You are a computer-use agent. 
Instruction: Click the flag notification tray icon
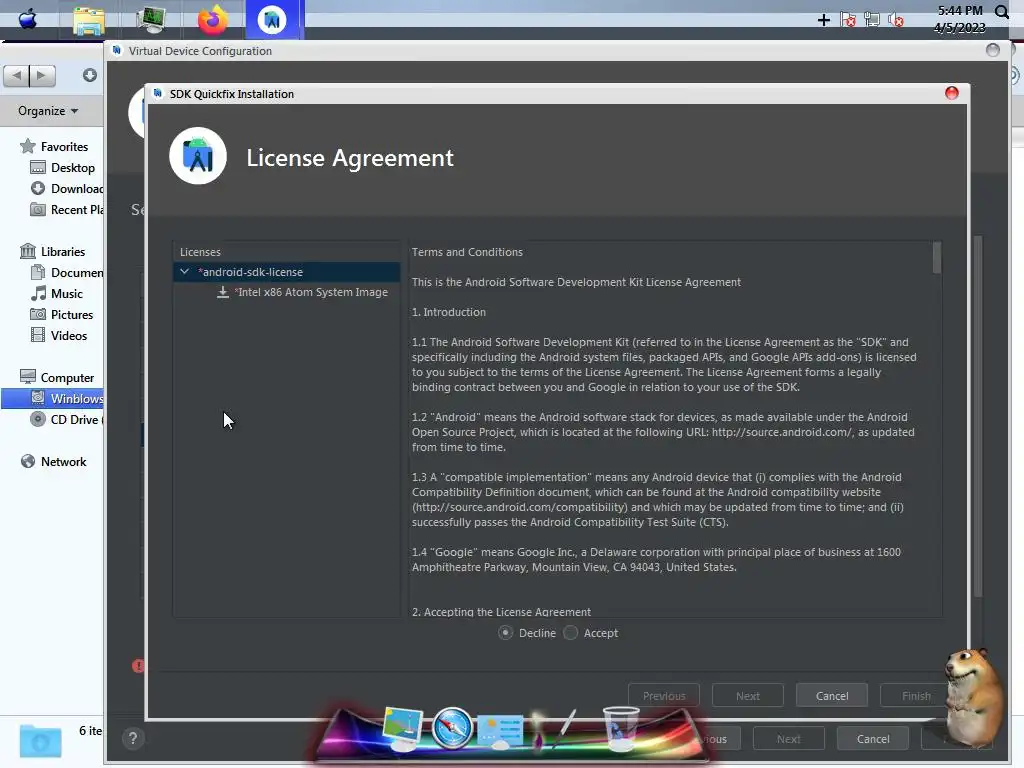coord(848,20)
